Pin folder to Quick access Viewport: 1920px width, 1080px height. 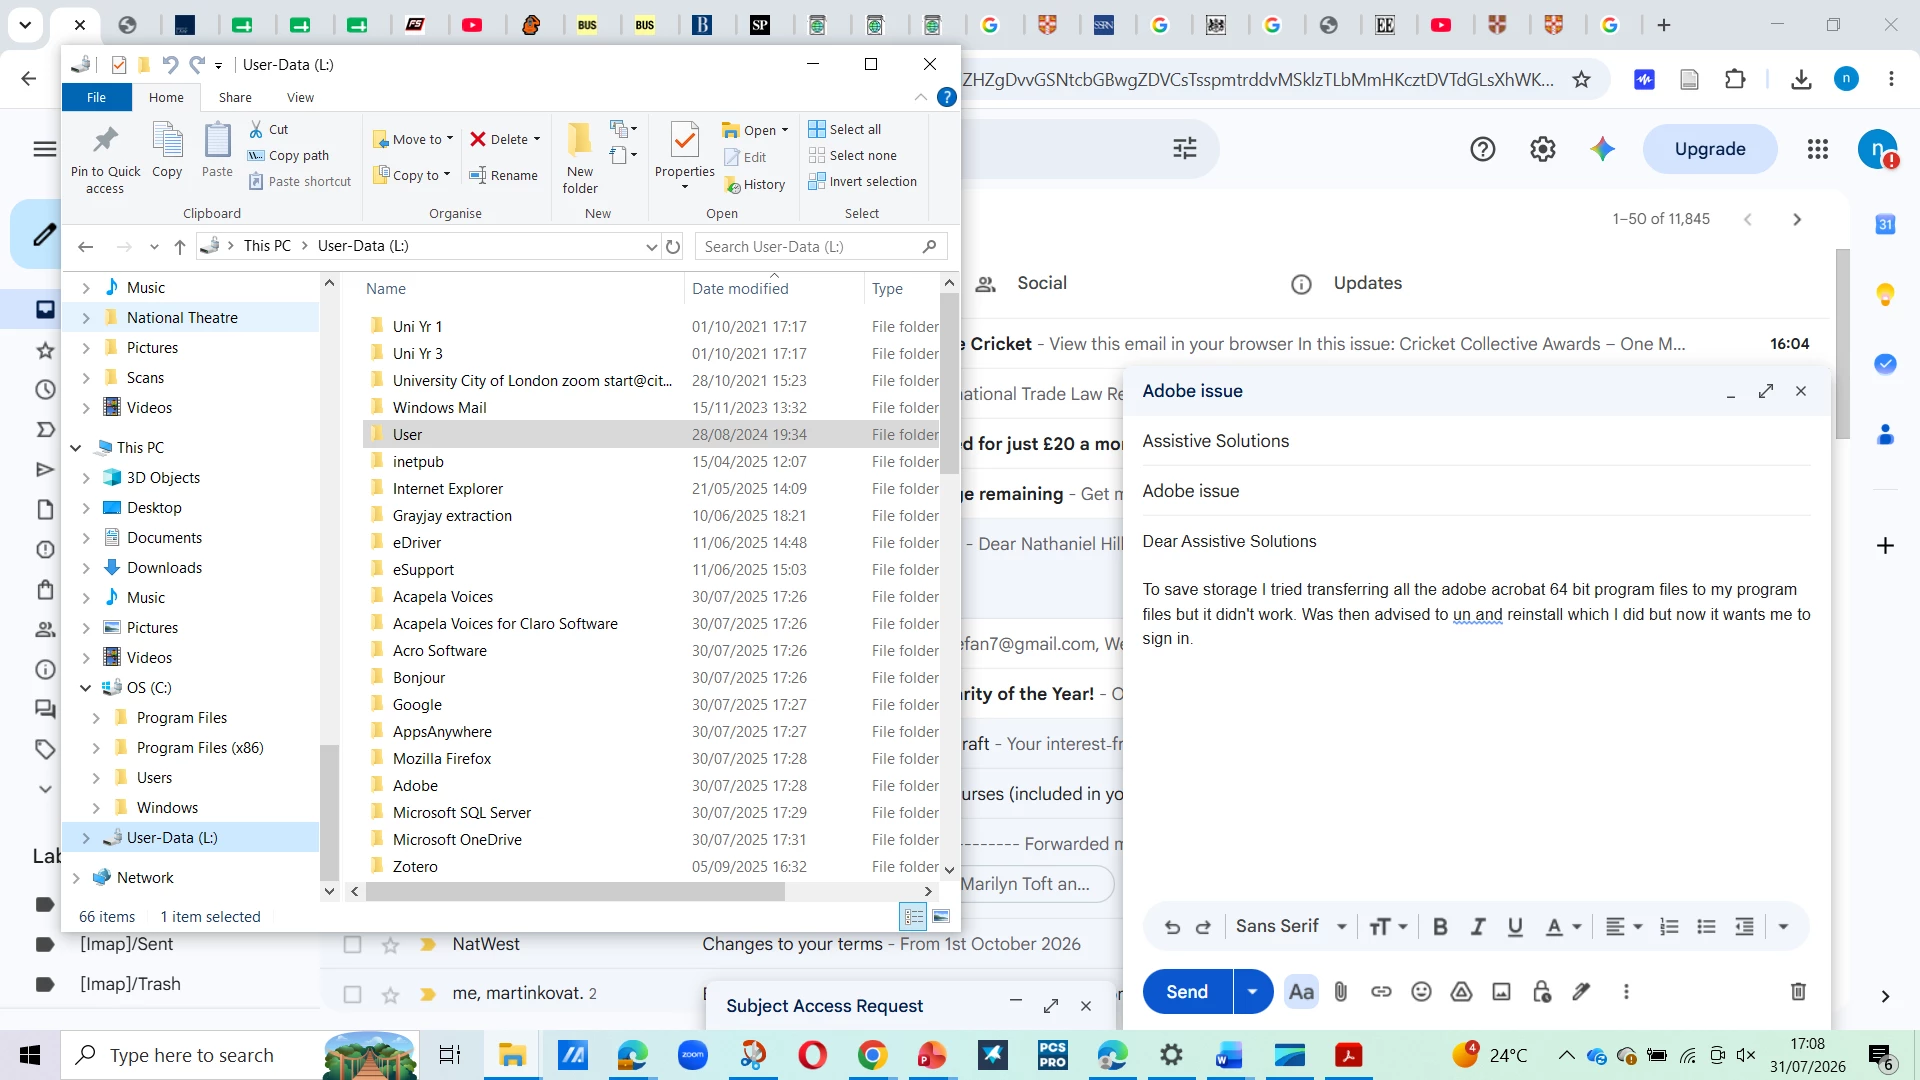[x=105, y=158]
